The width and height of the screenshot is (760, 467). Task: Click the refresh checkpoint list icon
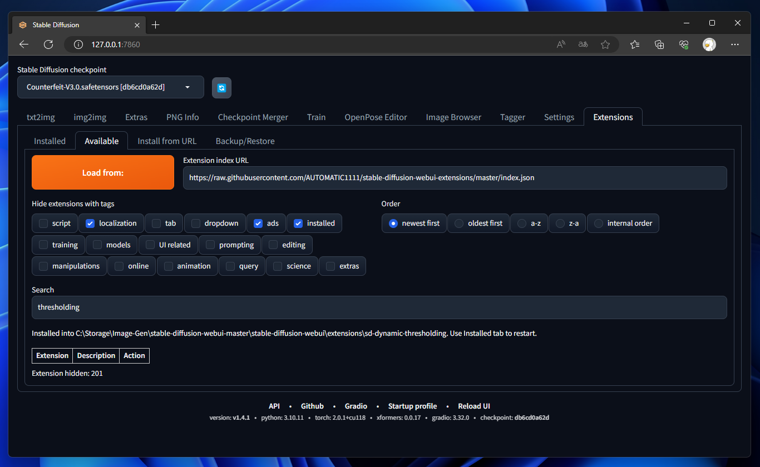click(222, 88)
